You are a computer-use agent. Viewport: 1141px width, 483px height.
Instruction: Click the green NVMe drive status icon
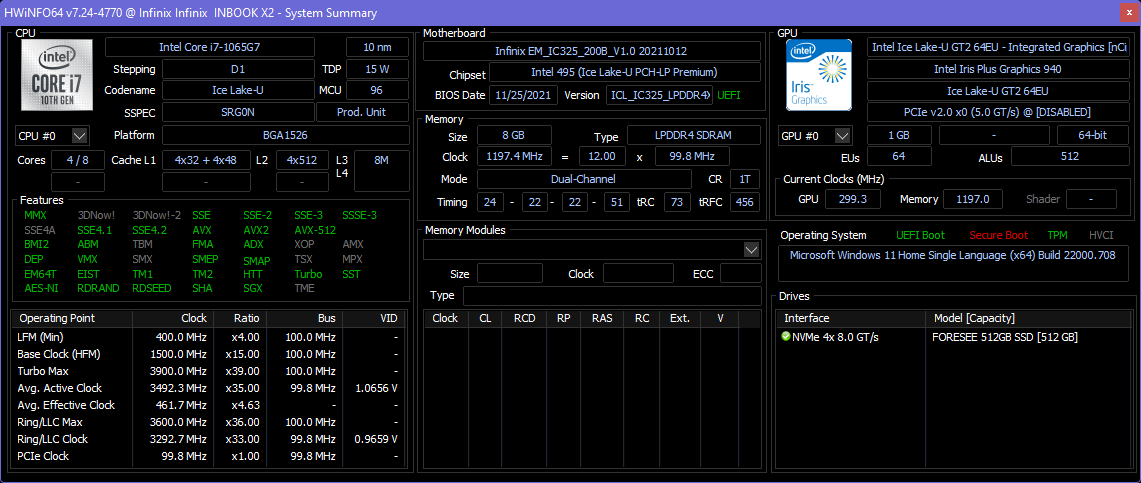(785, 337)
